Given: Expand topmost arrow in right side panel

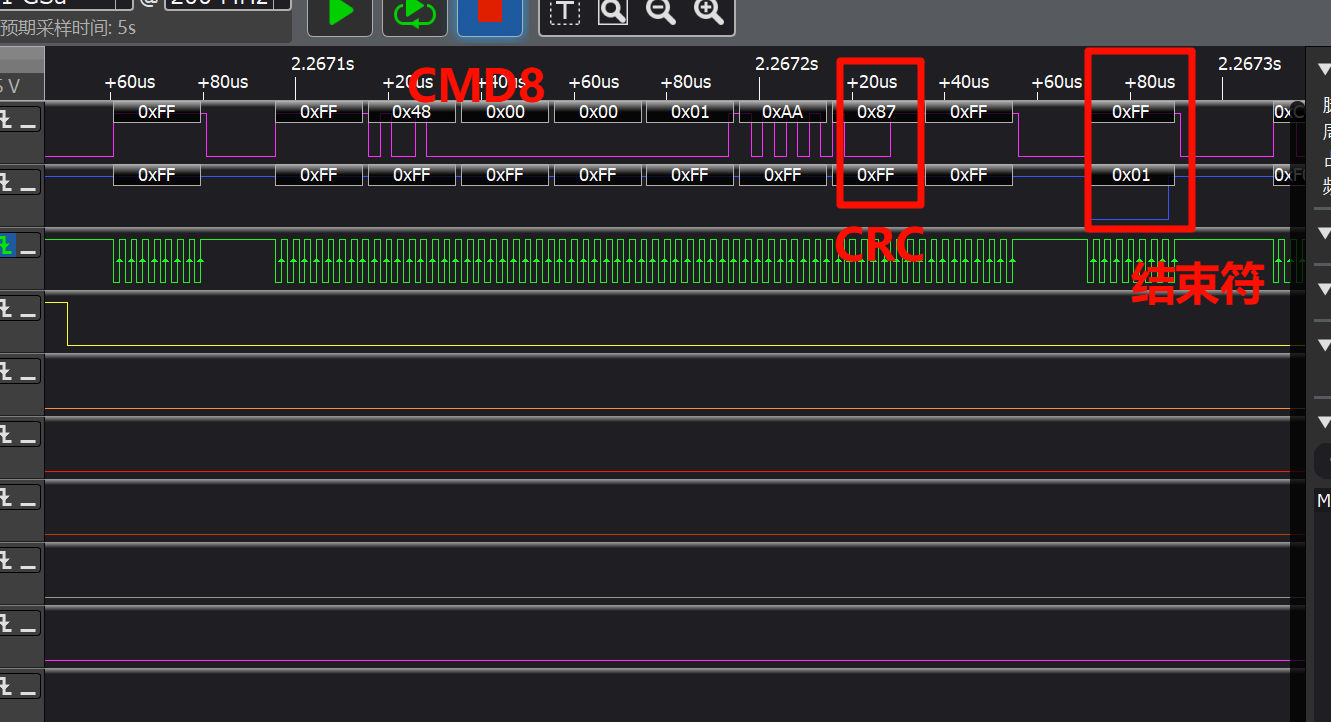Looking at the screenshot, I should [x=1324, y=69].
